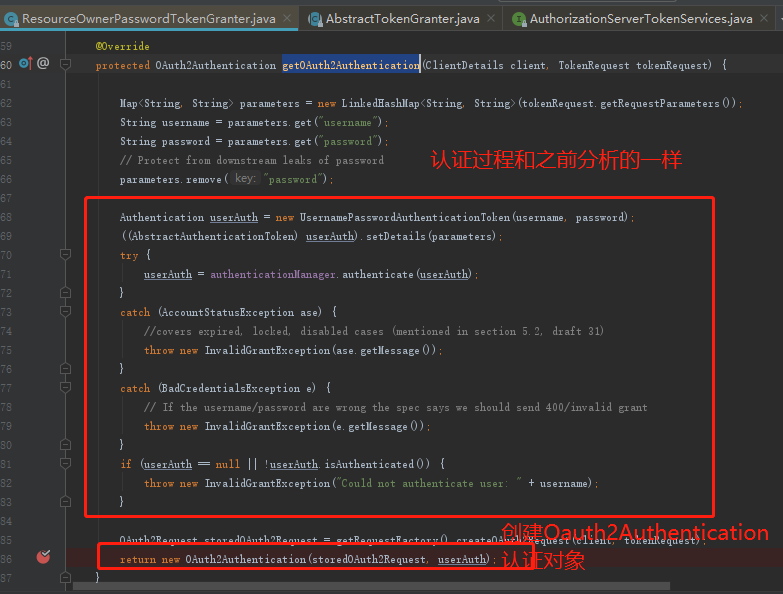Click TokenRequest parameter type on line 60
Screen dimensions: 783x594
(594, 65)
